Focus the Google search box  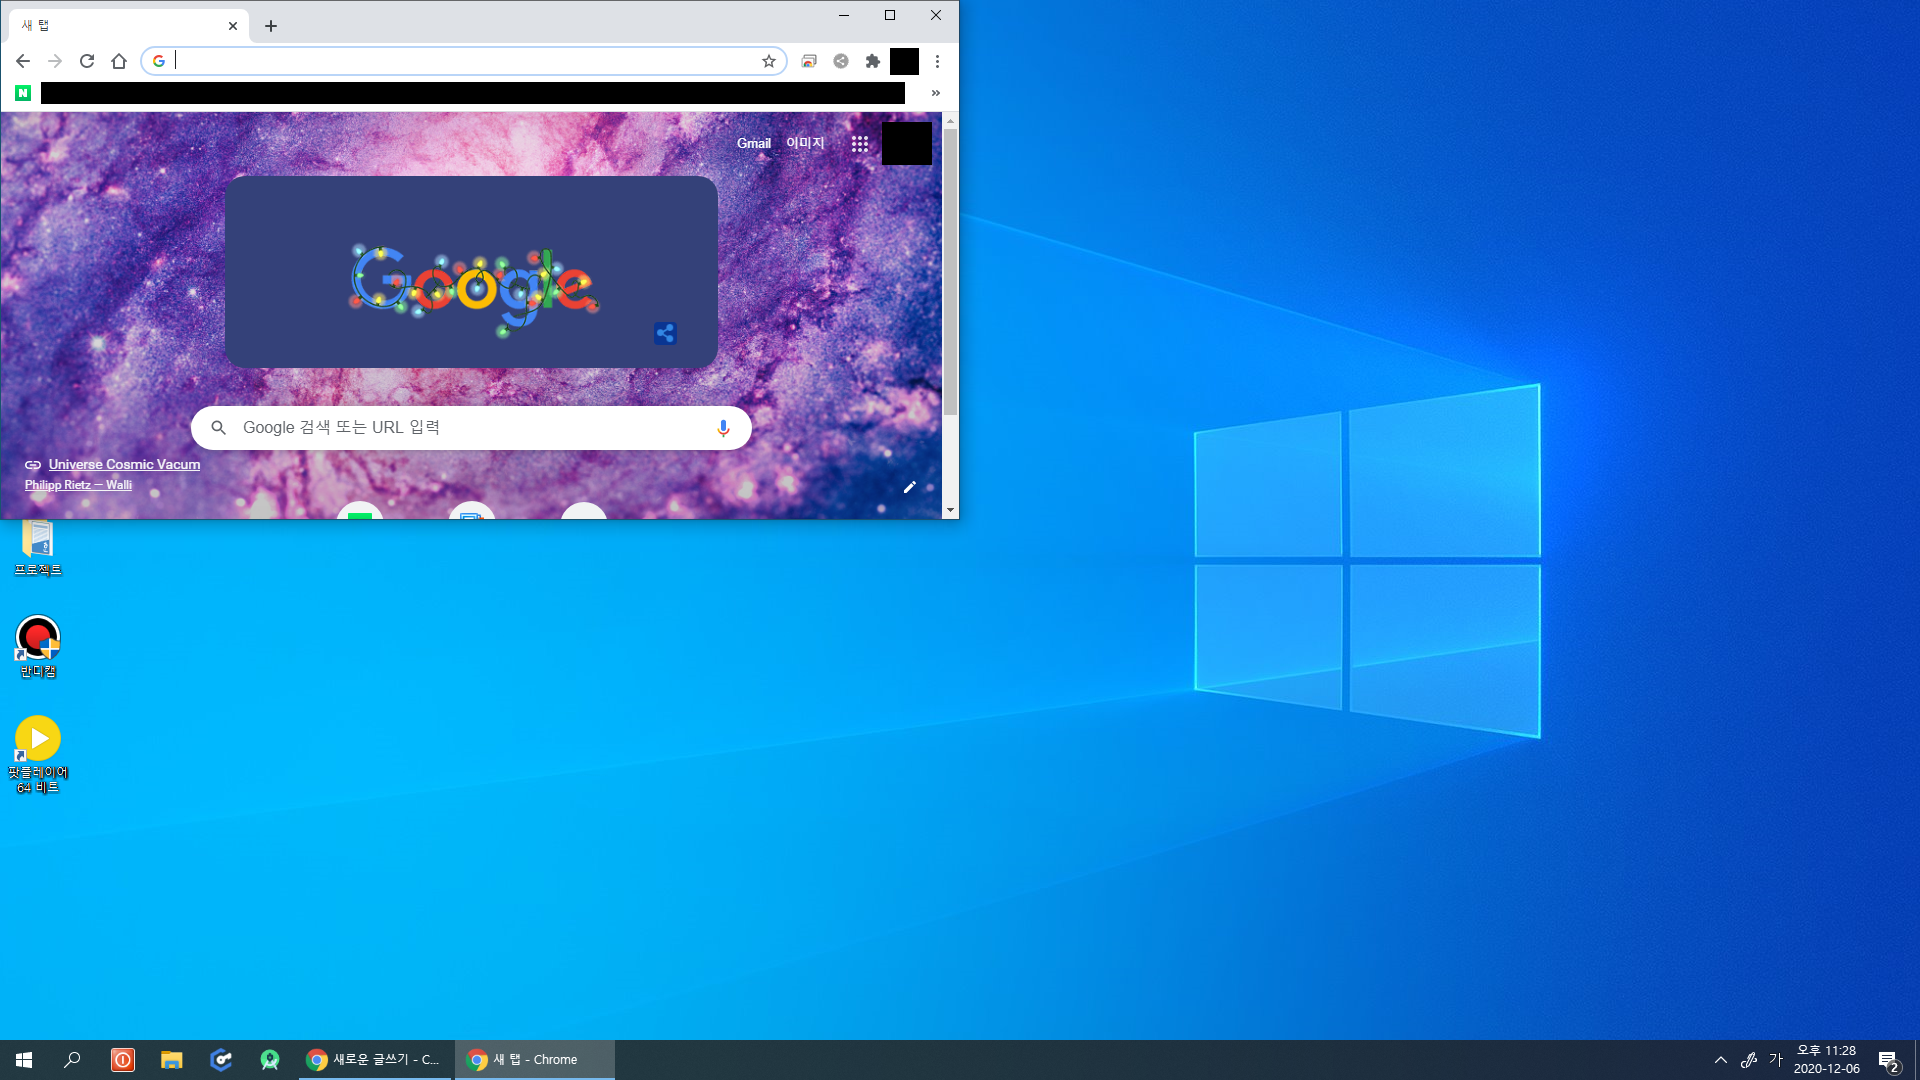[471, 428]
